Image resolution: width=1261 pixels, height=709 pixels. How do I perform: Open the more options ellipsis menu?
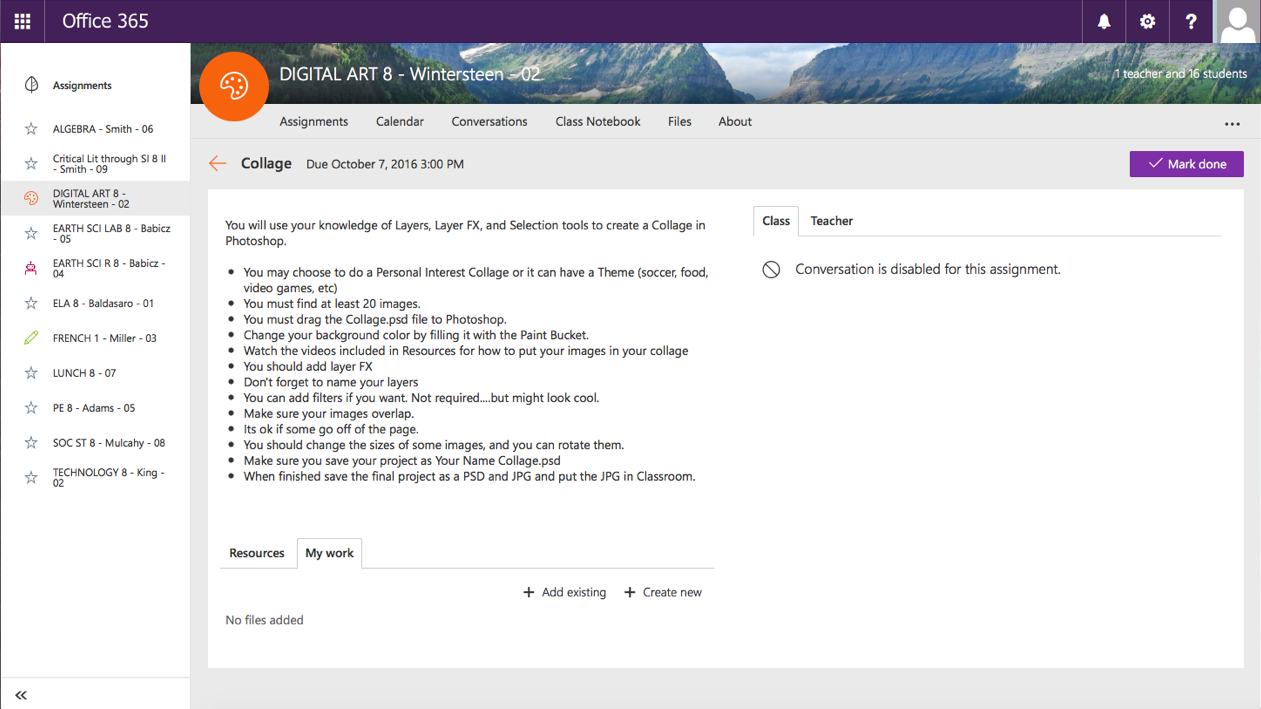click(1232, 124)
